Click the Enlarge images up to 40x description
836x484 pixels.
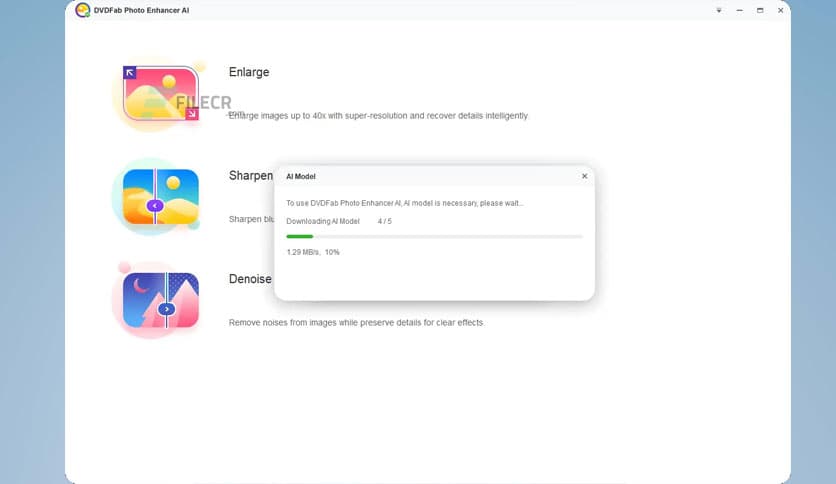click(x=378, y=116)
